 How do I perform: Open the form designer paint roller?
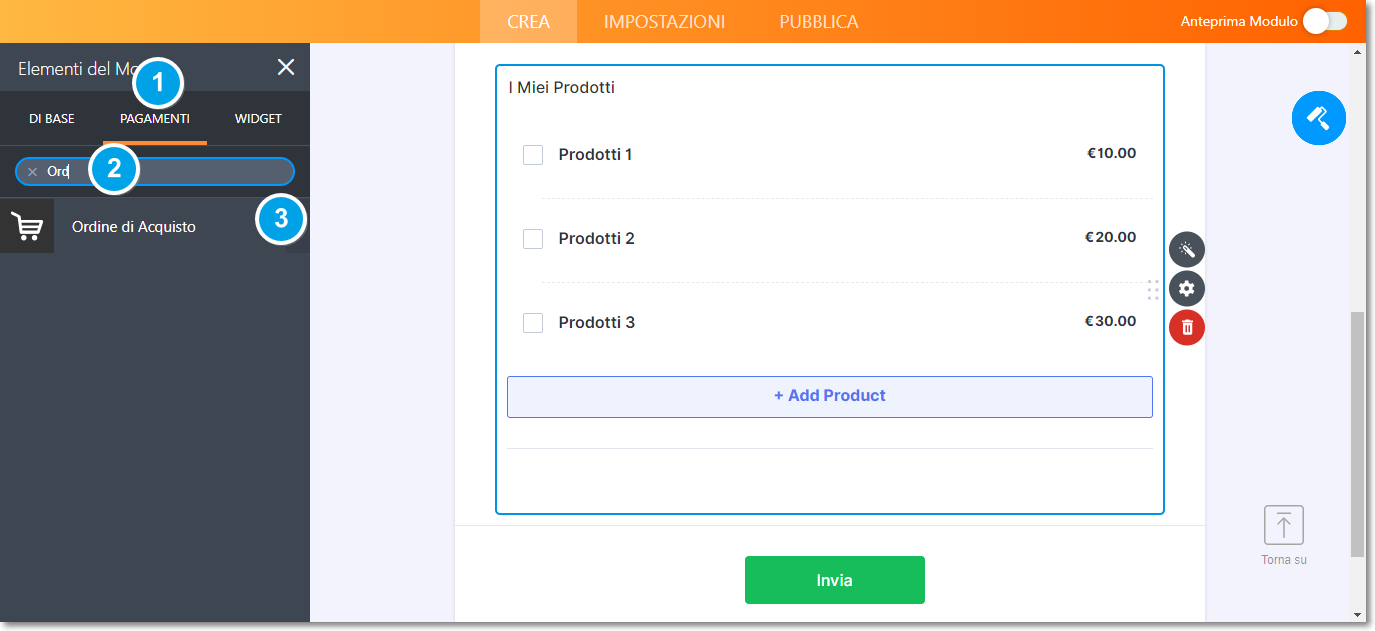(x=1318, y=118)
